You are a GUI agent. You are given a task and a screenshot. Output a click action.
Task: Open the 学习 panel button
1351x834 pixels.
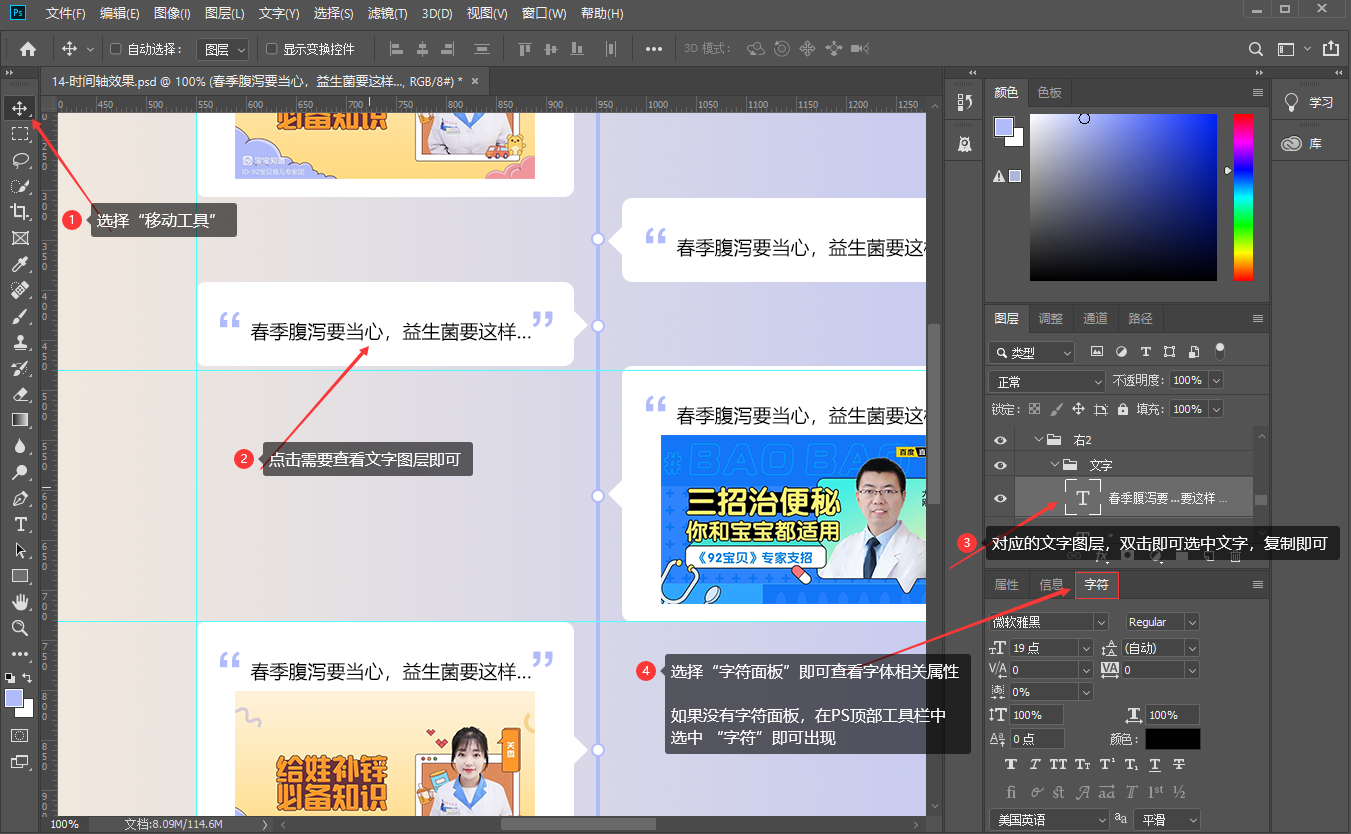(1310, 102)
